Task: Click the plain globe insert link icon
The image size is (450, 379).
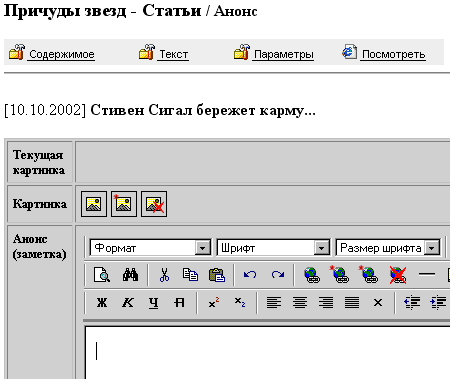Action: point(312,275)
